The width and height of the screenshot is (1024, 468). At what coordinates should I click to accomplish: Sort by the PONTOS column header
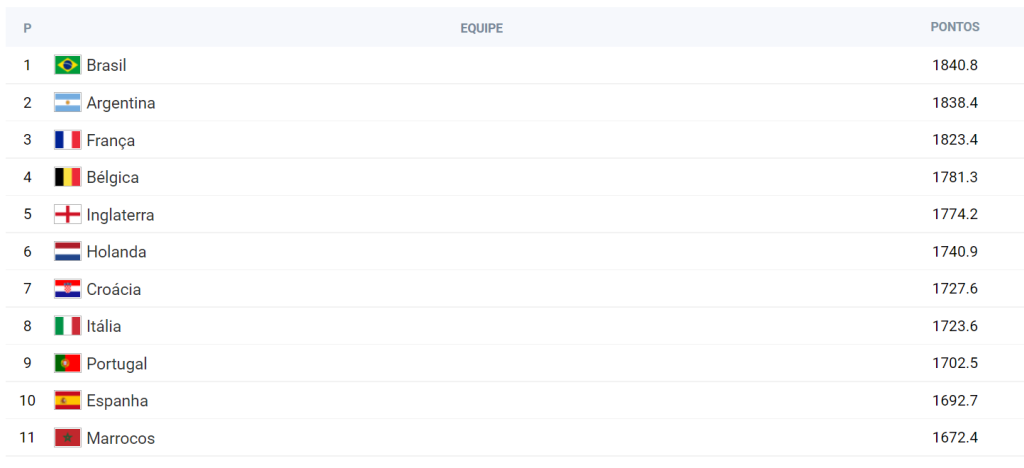tap(955, 27)
